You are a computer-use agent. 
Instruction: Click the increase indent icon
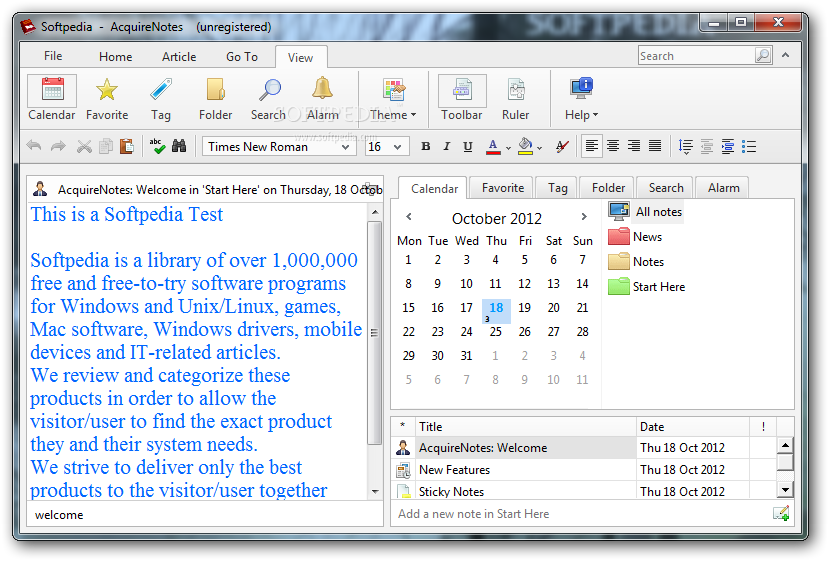tap(728, 146)
